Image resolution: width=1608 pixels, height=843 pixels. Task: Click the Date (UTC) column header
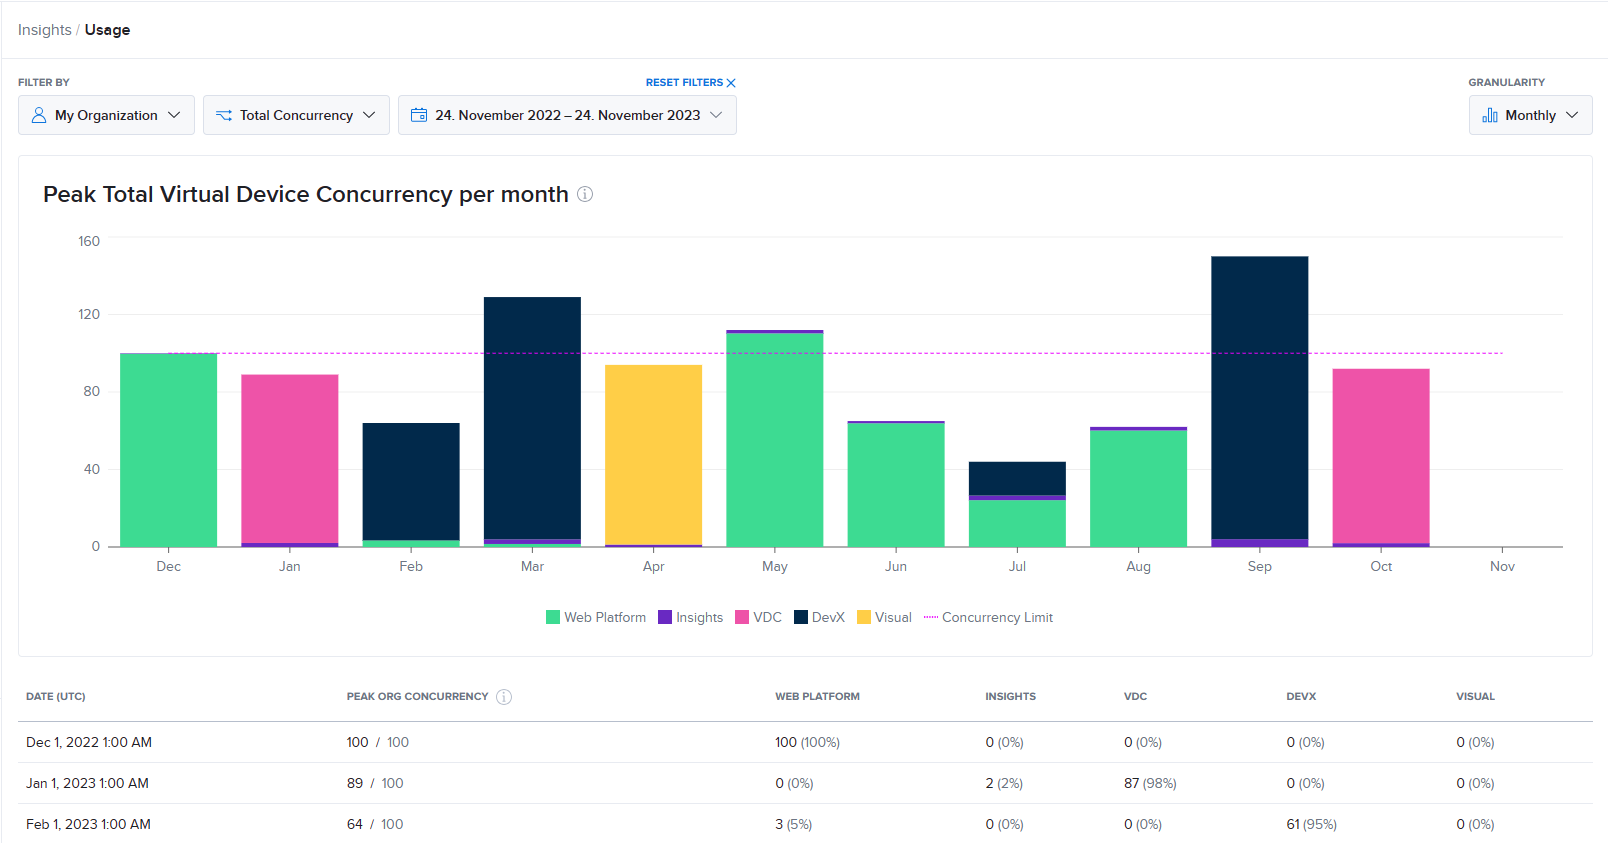56,697
